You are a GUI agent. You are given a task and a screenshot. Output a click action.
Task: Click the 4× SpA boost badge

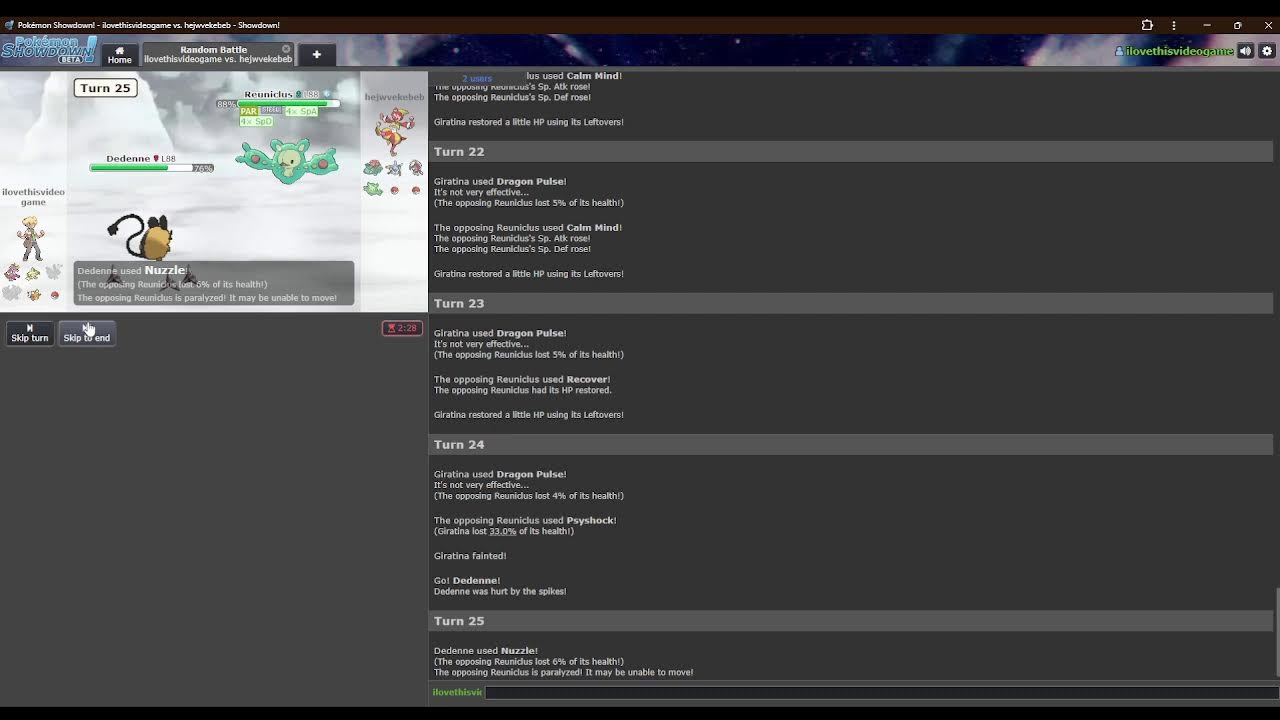tap(301, 111)
